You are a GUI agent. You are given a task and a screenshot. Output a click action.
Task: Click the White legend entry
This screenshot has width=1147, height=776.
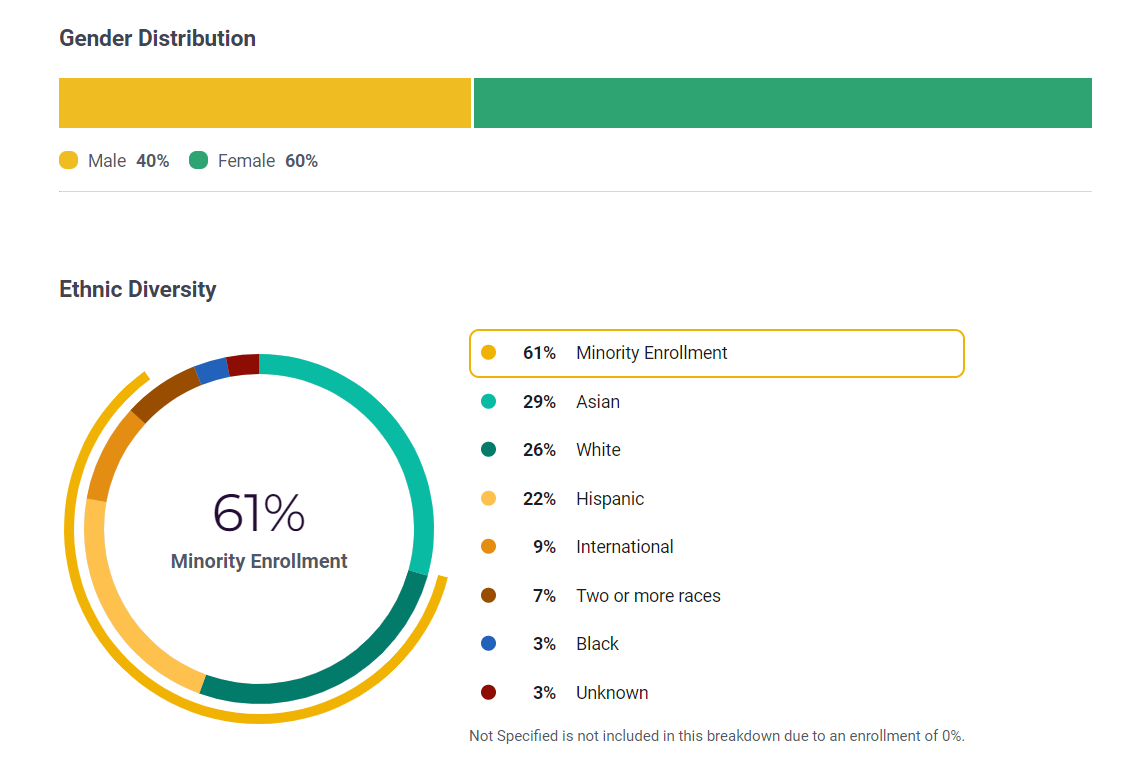coord(597,450)
